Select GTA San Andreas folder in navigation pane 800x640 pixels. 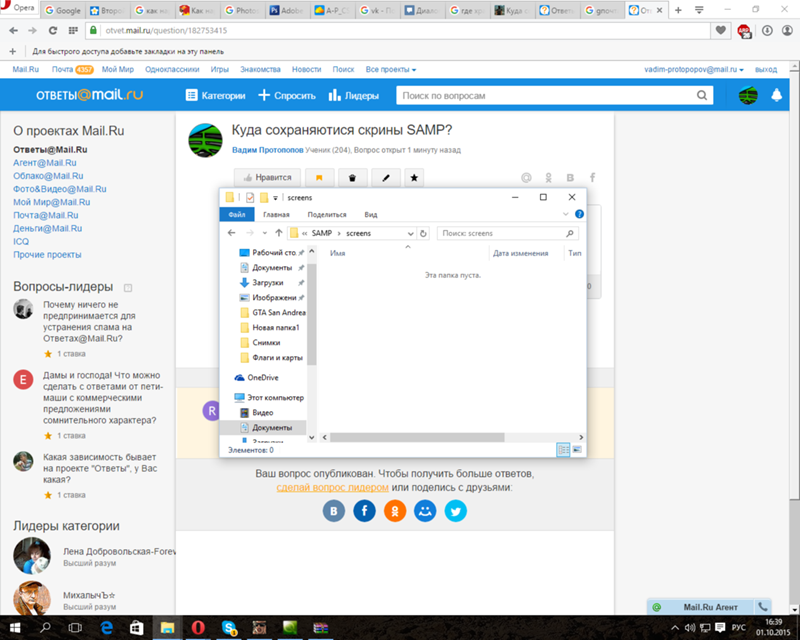[272, 312]
